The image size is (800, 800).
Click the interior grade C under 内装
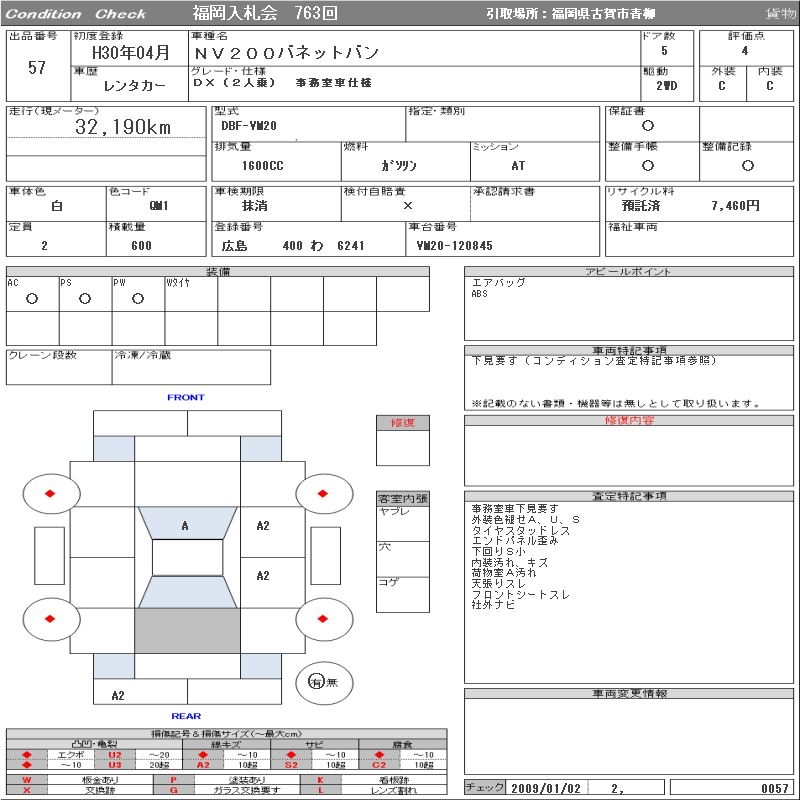769,86
